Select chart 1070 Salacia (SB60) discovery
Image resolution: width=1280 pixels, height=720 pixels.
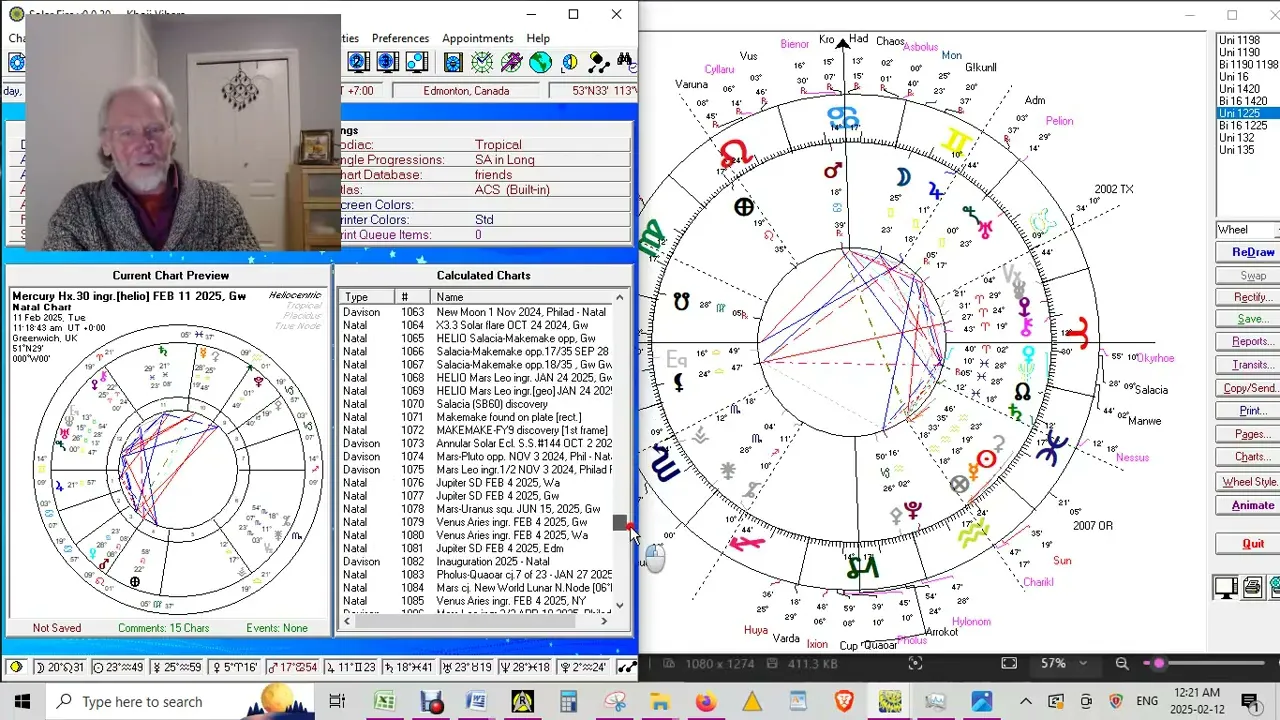pos(477,404)
